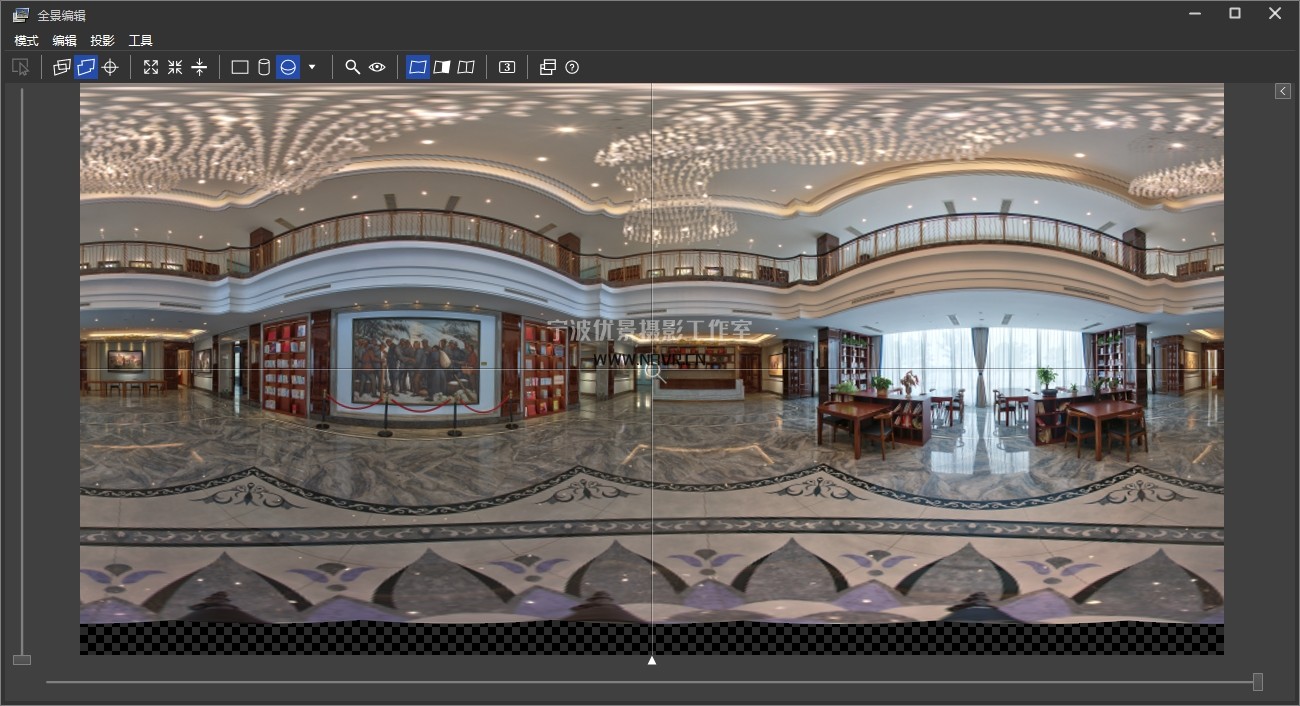Click the overlapping windows icon

(x=547, y=67)
